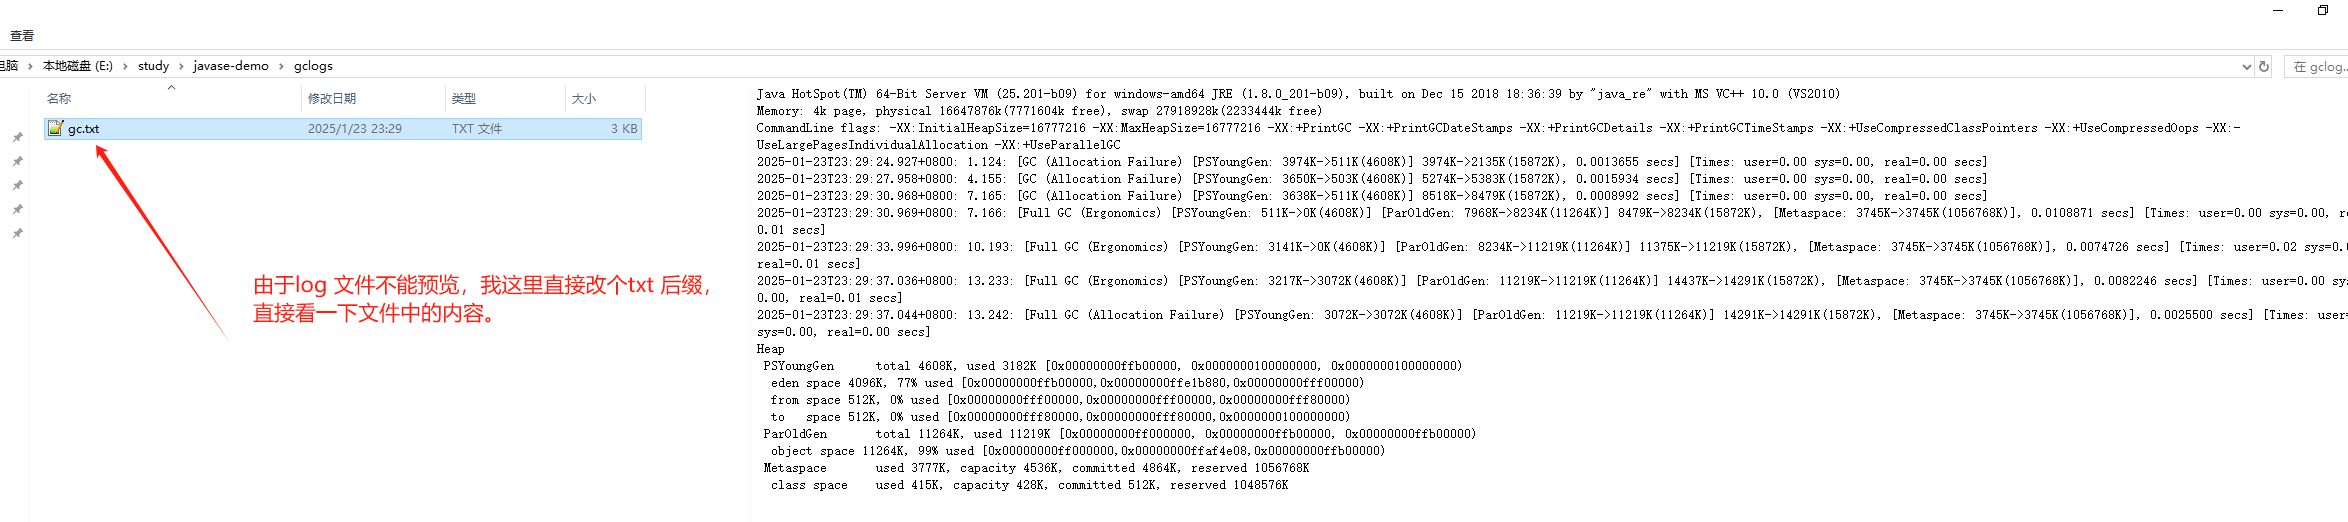The width and height of the screenshot is (2348, 522).
Task: Click the last quick access pin icon
Action: point(17,233)
